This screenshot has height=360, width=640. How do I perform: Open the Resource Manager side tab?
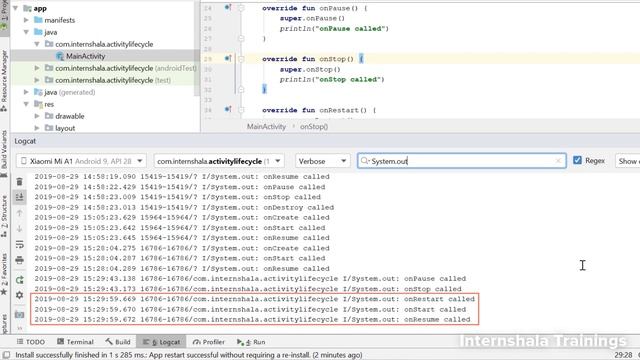(4, 80)
